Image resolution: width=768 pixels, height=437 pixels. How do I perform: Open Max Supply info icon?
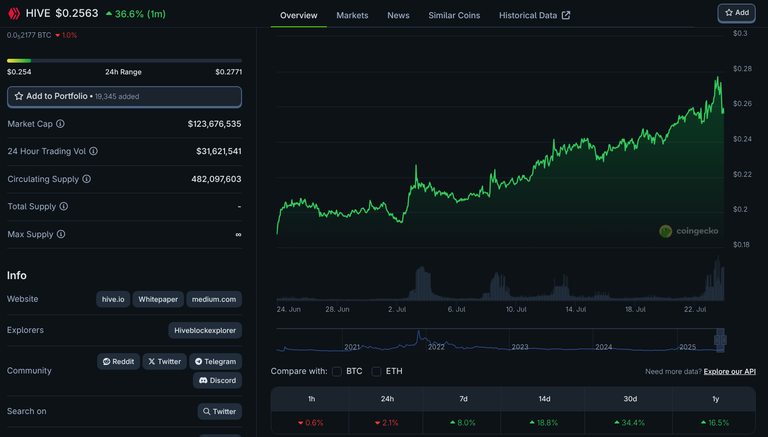point(61,234)
